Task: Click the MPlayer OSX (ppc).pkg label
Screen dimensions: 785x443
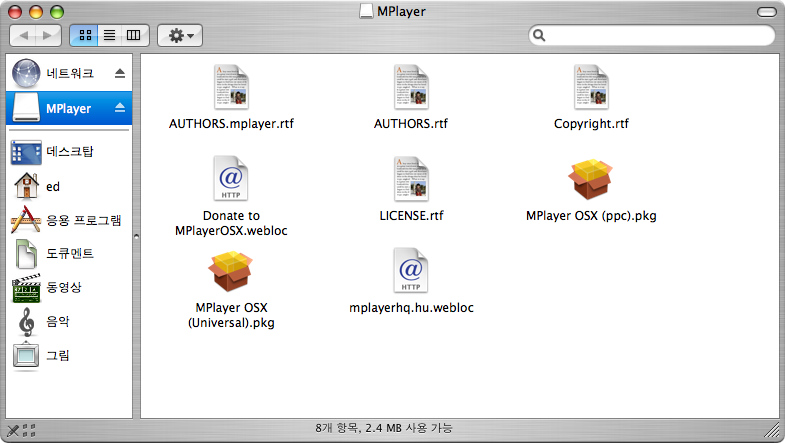Action: (x=591, y=216)
